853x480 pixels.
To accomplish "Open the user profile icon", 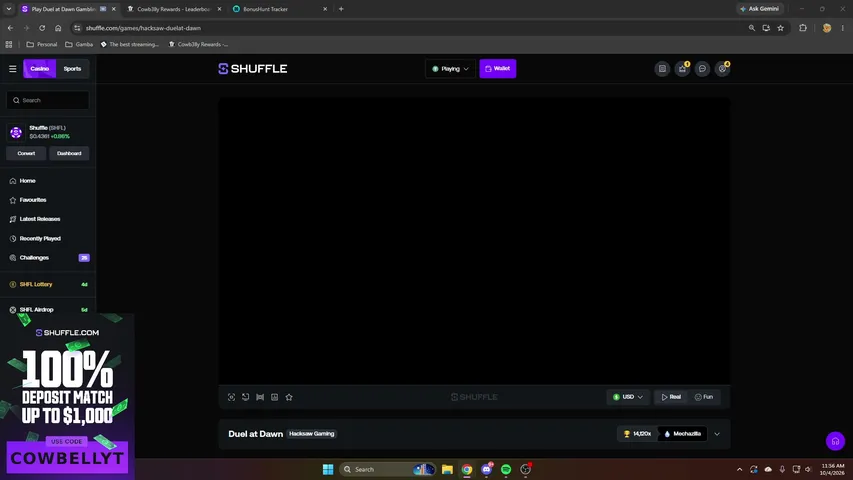I will pos(722,69).
